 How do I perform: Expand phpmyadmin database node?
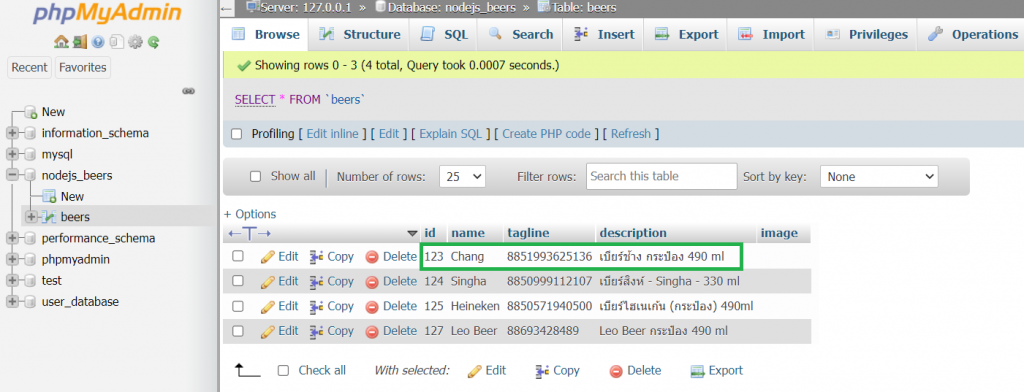(x=12, y=259)
